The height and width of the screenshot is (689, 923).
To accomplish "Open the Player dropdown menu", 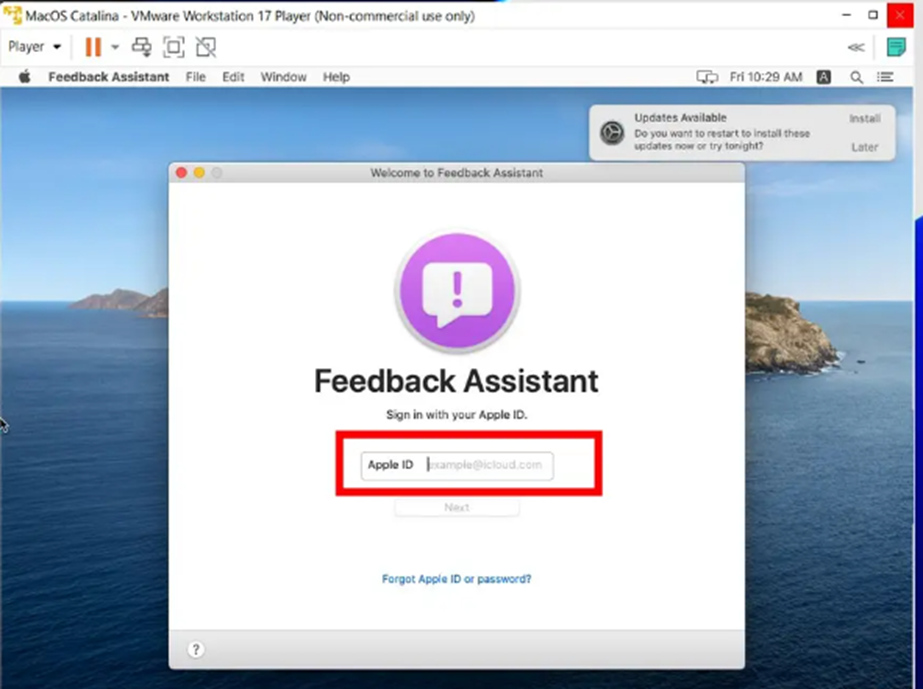I will pyautogui.click(x=35, y=47).
